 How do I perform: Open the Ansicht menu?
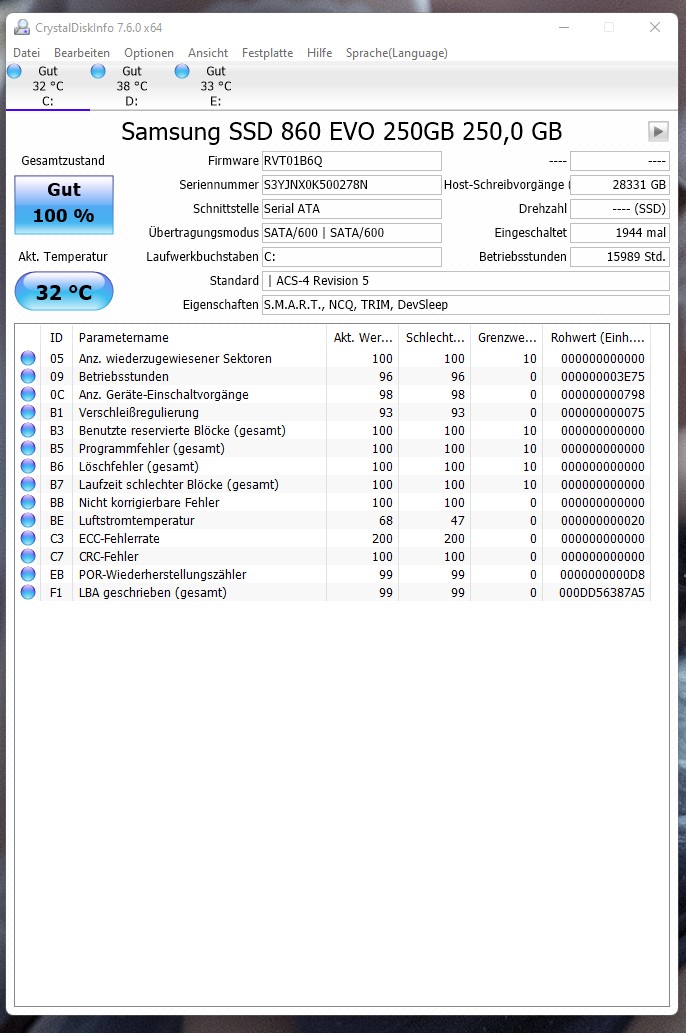point(208,53)
